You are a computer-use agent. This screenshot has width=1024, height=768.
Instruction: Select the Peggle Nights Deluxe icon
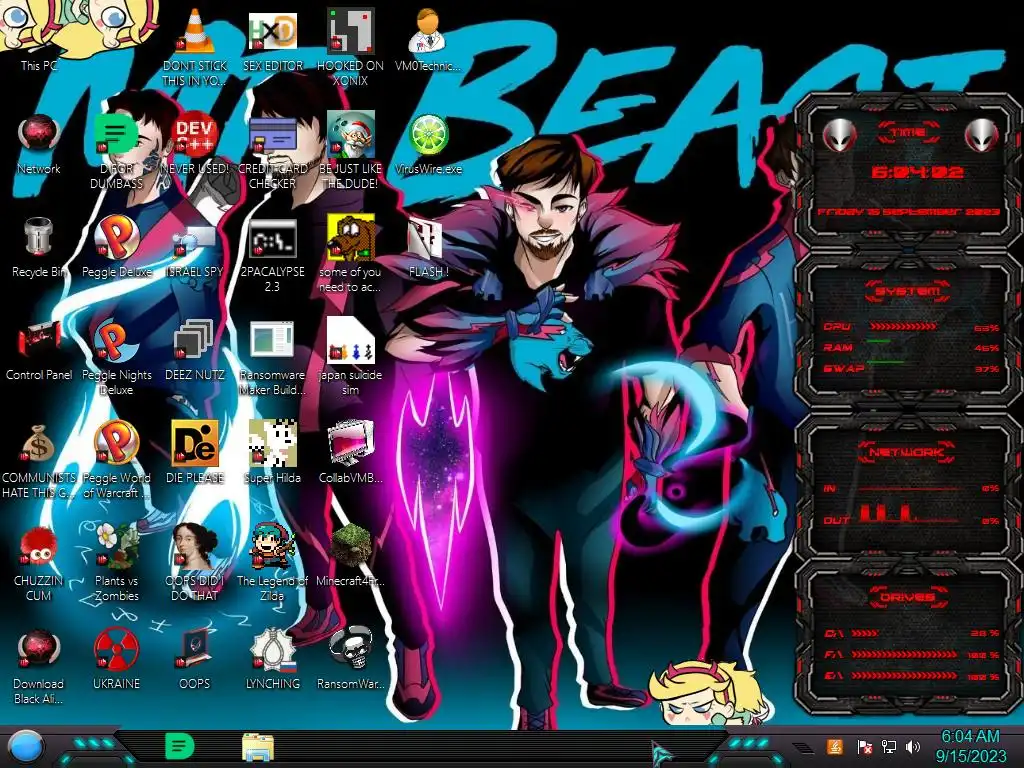(116, 357)
